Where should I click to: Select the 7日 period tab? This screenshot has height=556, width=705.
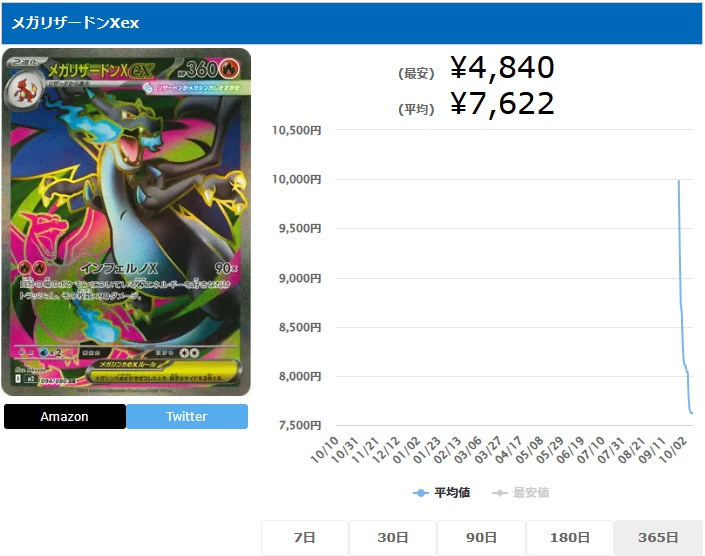(x=305, y=537)
